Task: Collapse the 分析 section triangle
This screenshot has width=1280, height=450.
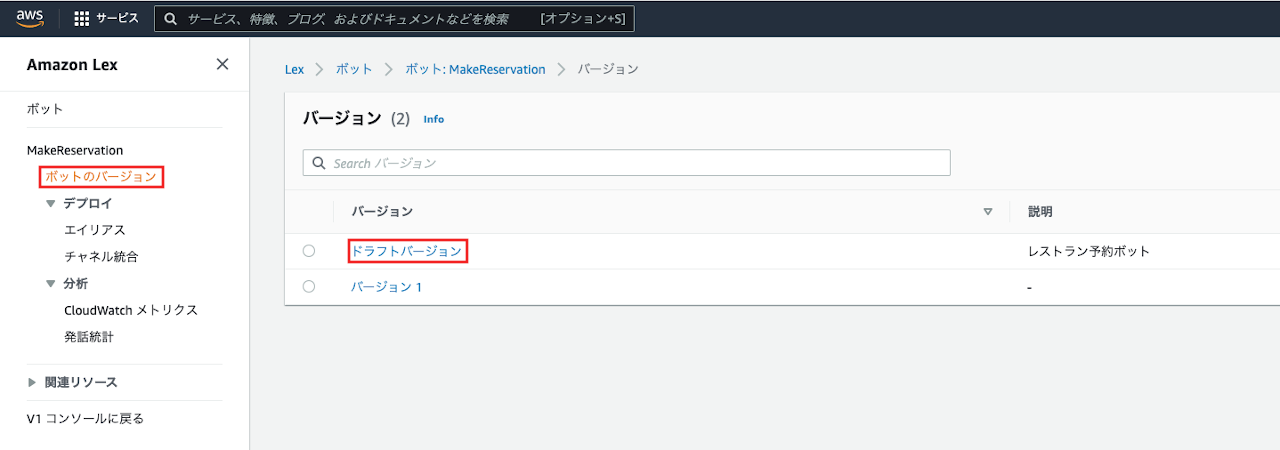Action: coord(51,284)
